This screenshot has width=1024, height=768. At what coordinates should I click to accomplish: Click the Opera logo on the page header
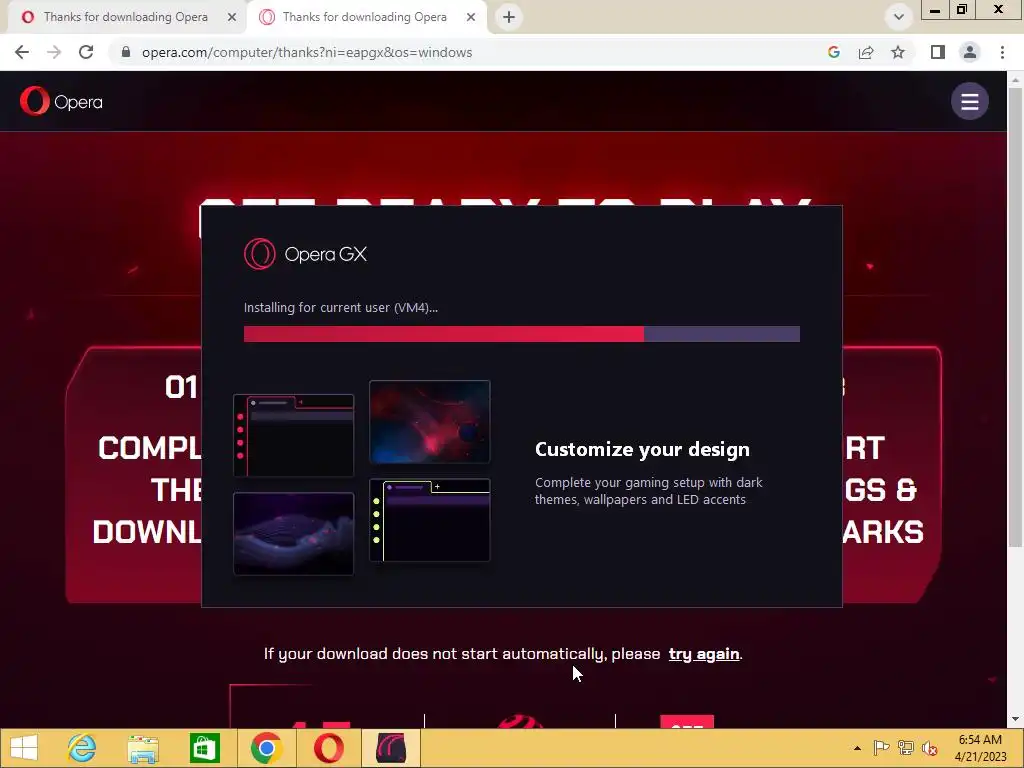[61, 101]
